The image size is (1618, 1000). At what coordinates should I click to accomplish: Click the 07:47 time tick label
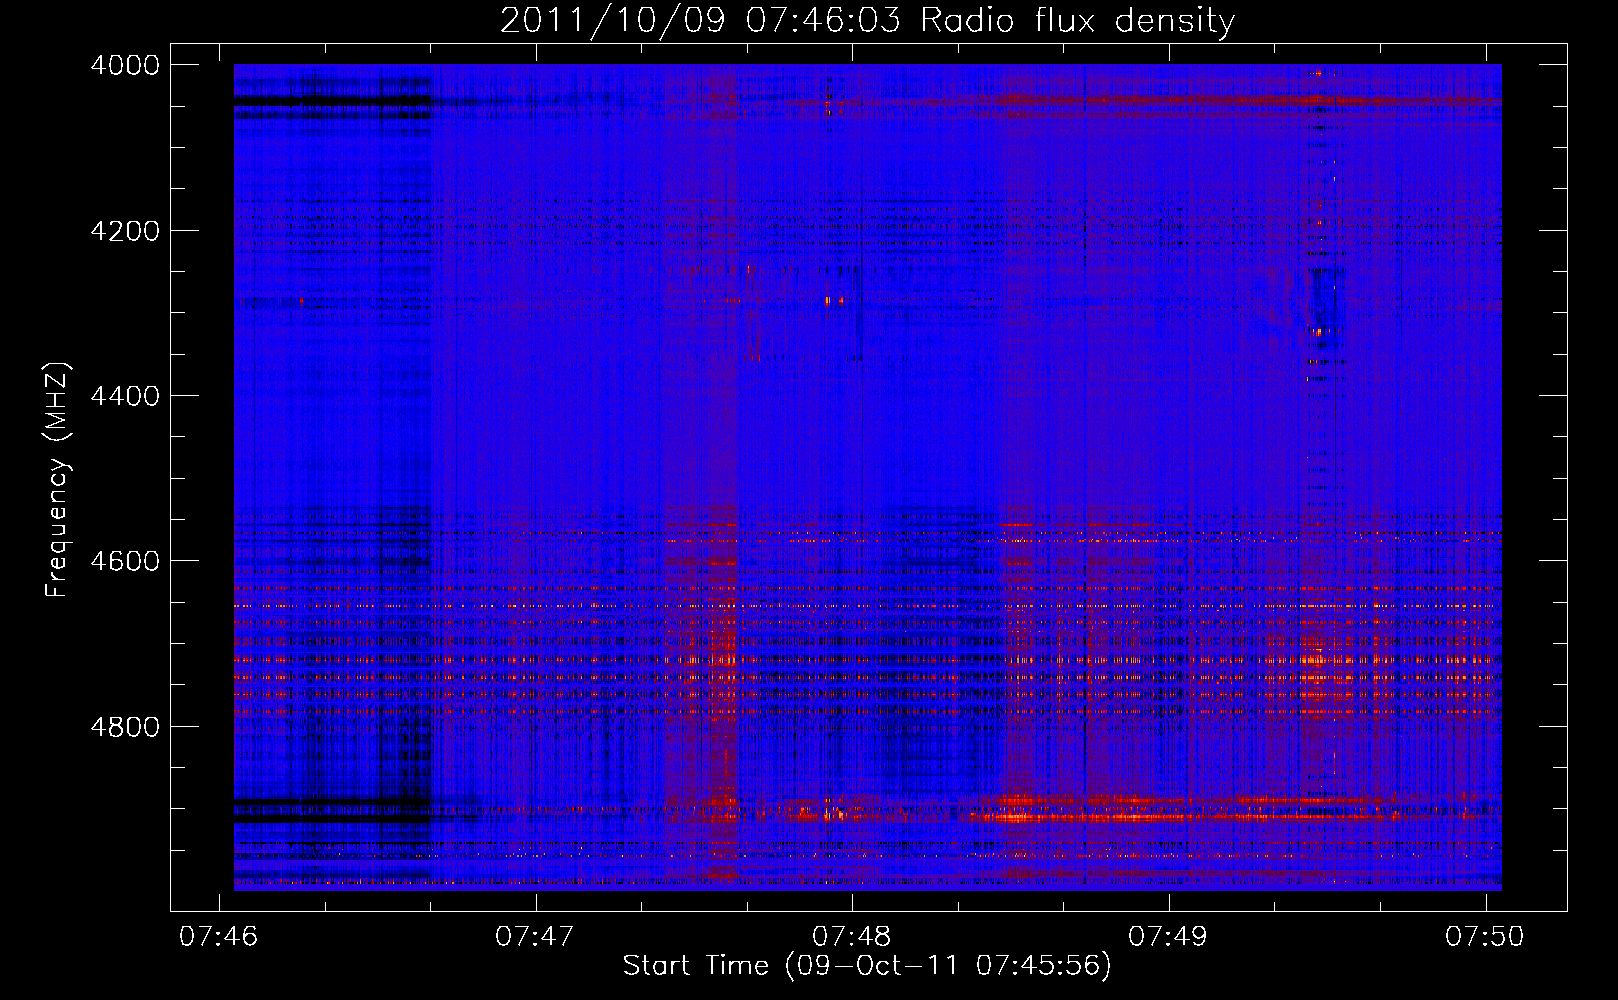[535, 937]
